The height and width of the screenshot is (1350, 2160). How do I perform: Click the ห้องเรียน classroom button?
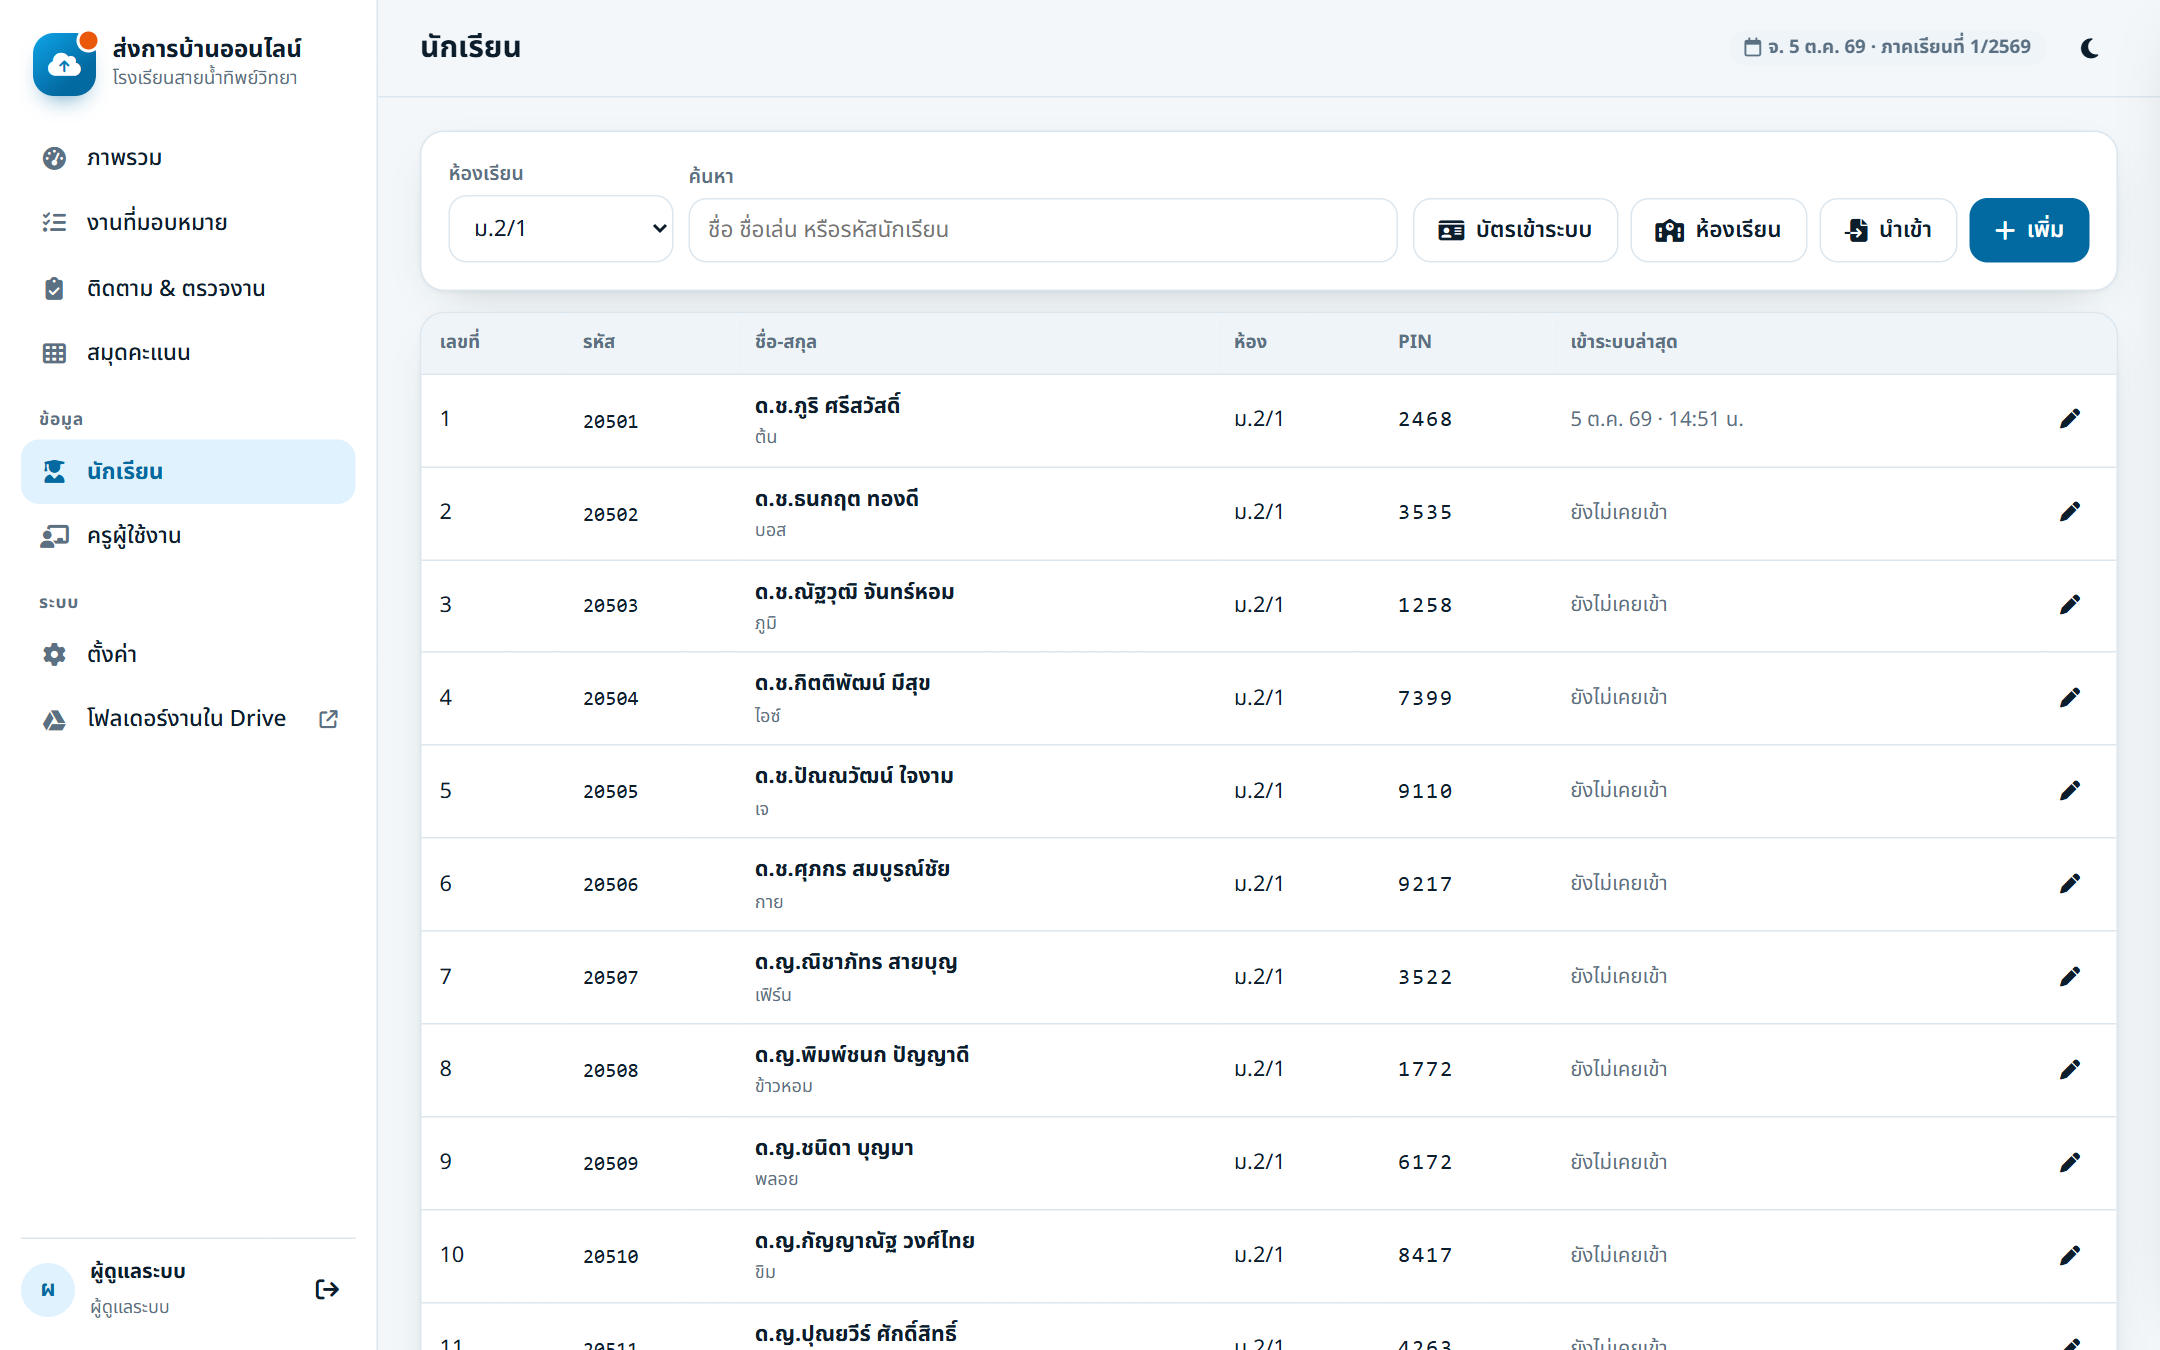pos(1718,230)
